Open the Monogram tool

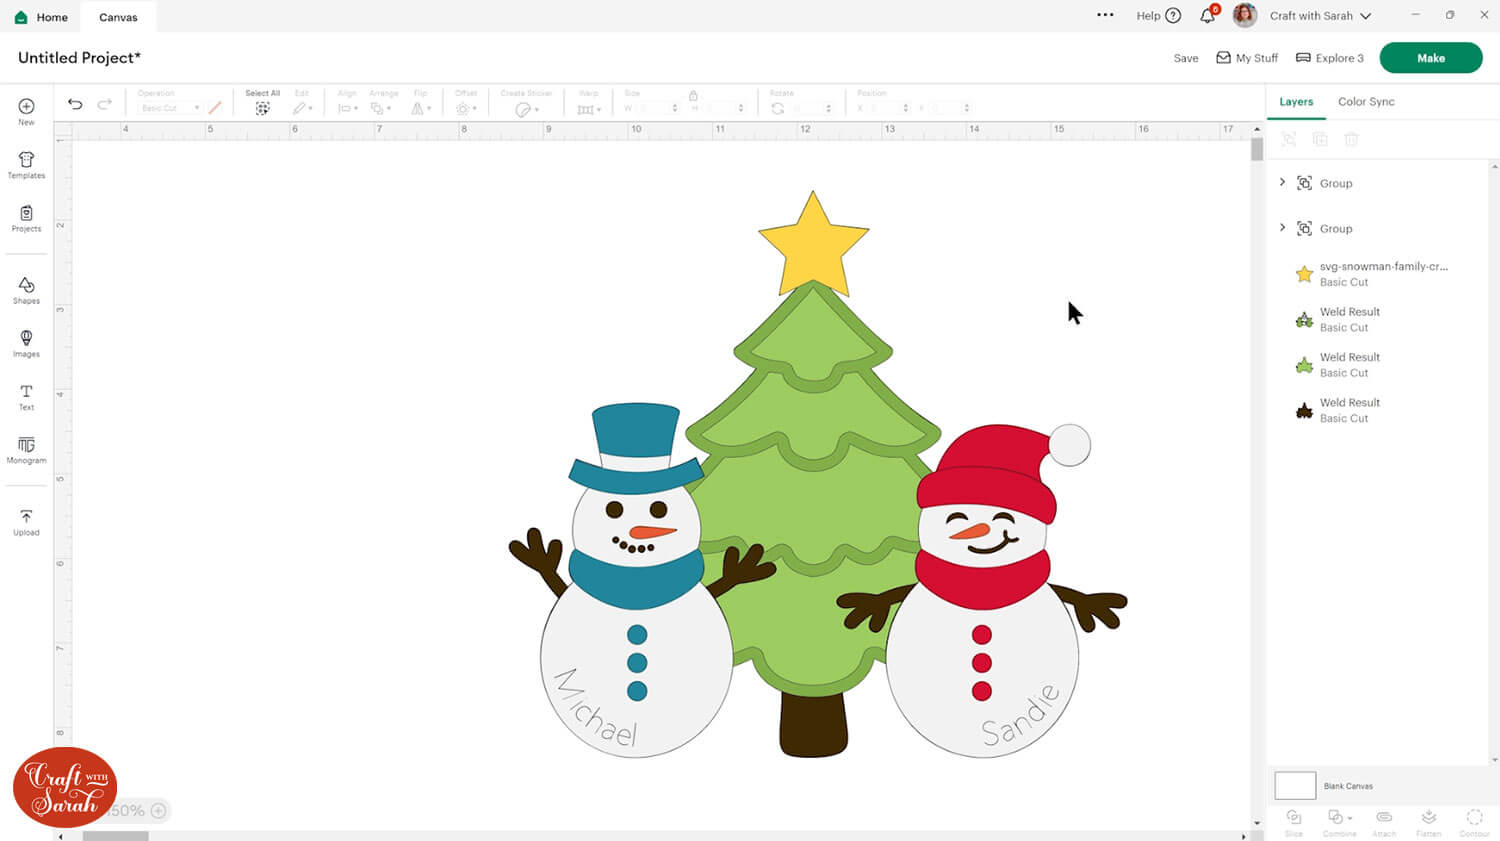[26, 449]
